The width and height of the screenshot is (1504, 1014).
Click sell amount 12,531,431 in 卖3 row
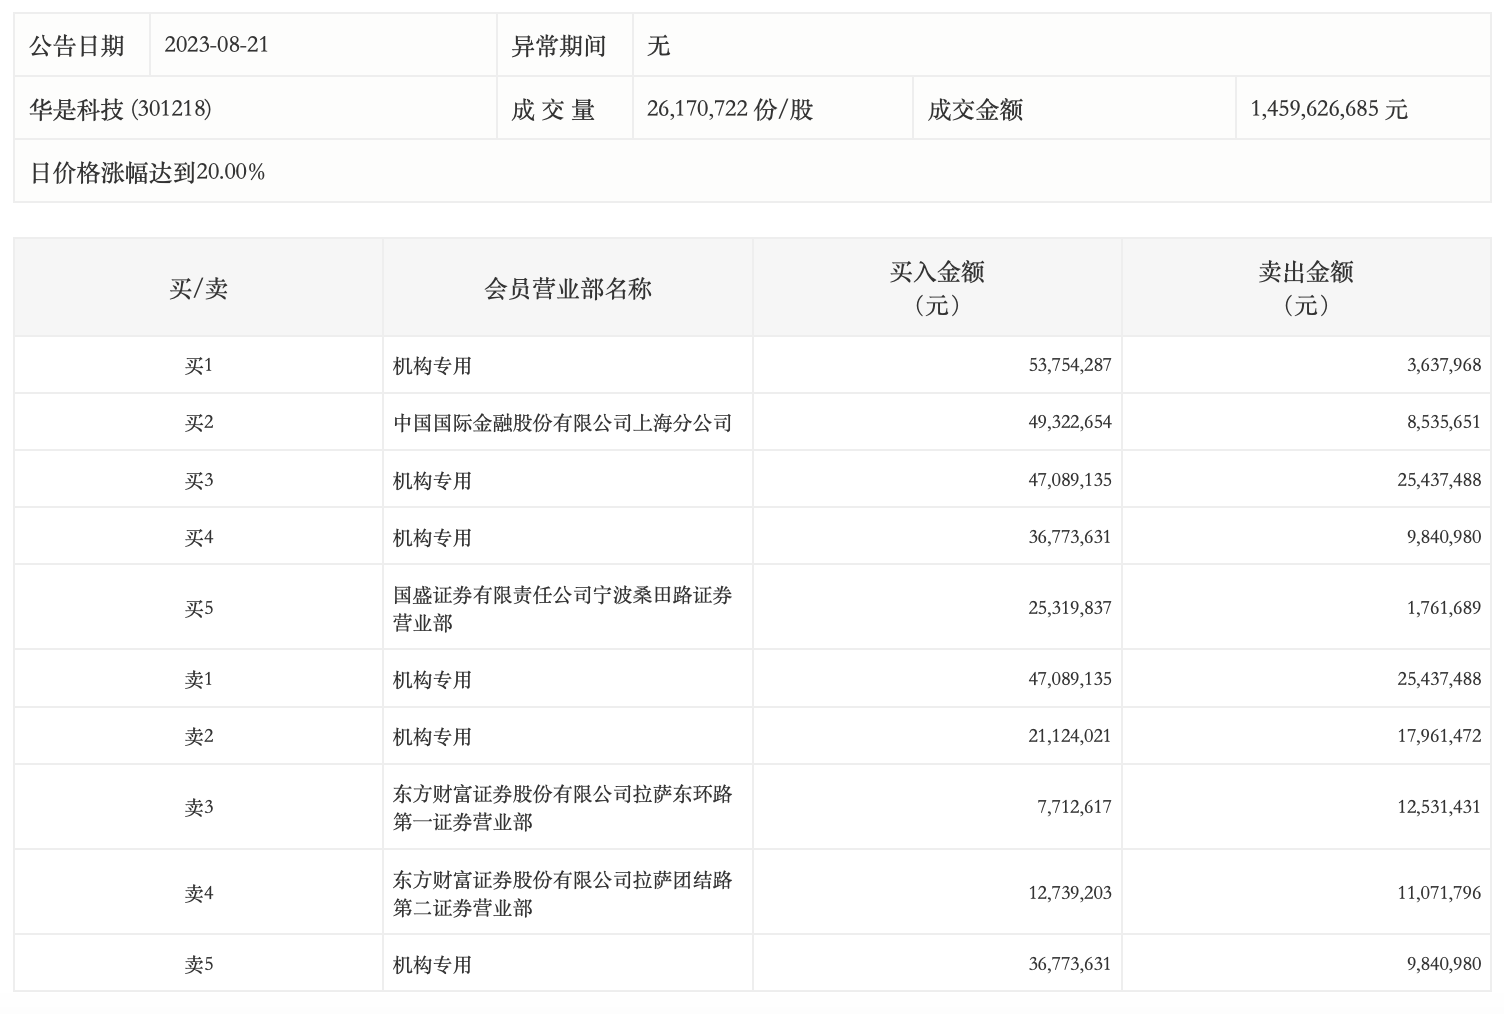pyautogui.click(x=1438, y=807)
